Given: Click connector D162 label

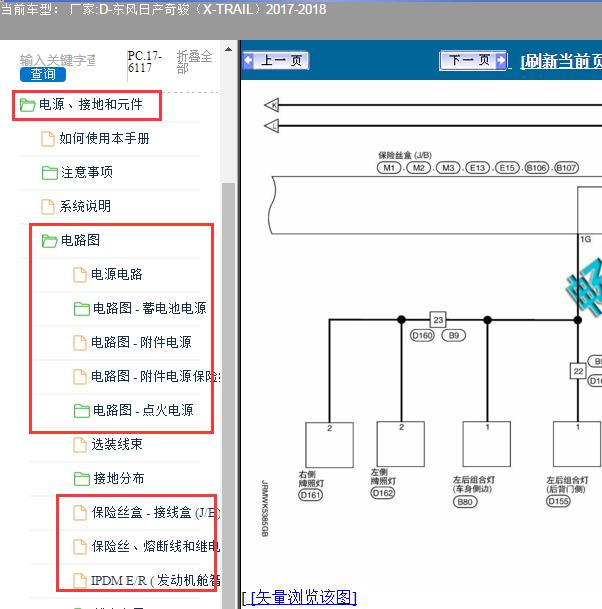Looking at the screenshot, I should click(x=383, y=493).
